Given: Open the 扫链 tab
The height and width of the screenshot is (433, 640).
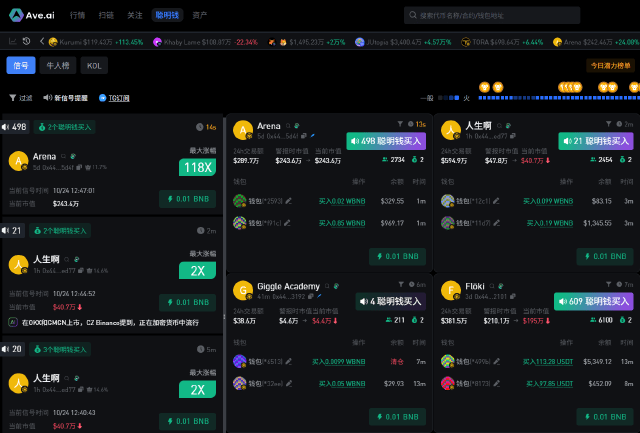Looking at the screenshot, I should coord(106,15).
